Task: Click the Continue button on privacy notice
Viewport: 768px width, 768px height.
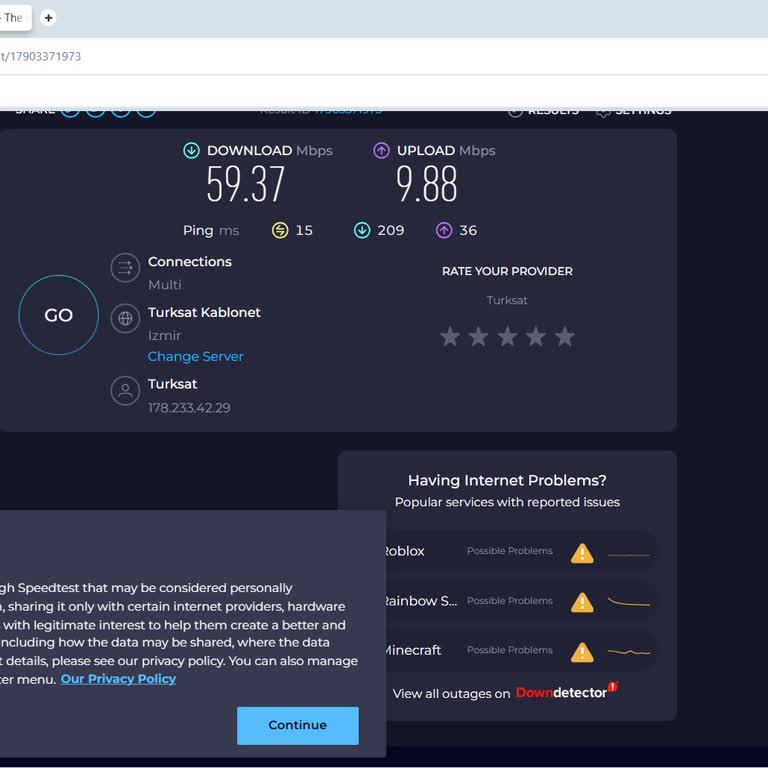Action: (x=298, y=725)
